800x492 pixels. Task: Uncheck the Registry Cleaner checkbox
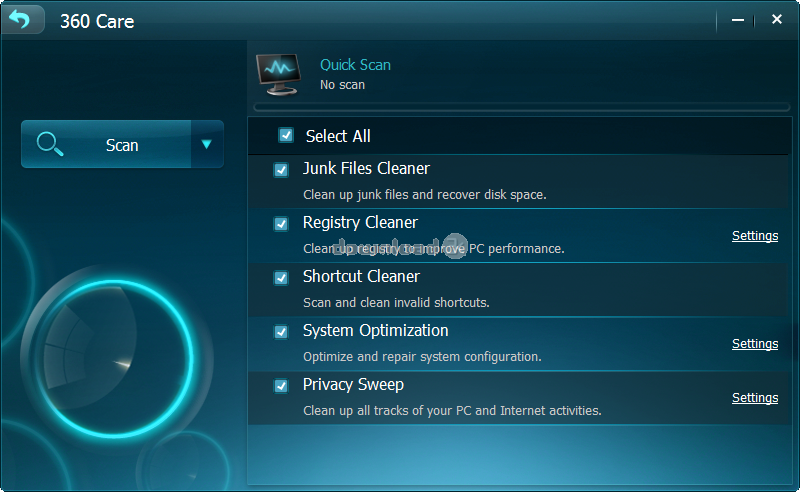[281, 224]
